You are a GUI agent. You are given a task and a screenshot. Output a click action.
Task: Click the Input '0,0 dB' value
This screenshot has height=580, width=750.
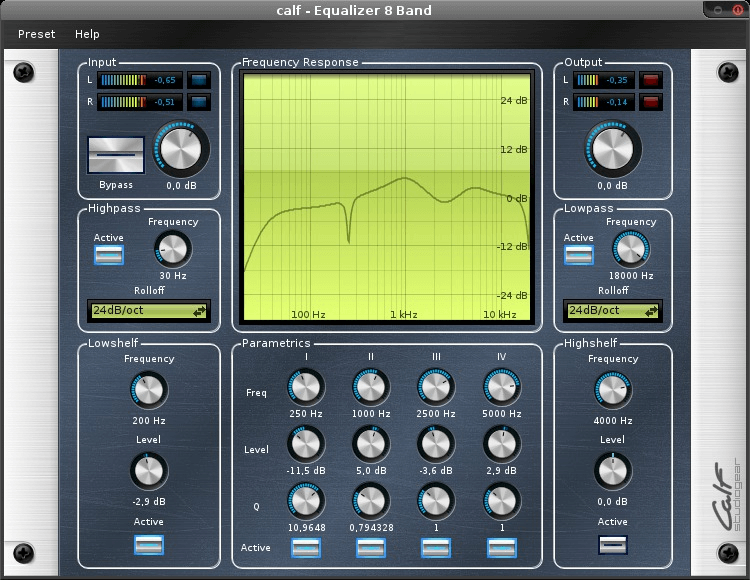point(181,186)
